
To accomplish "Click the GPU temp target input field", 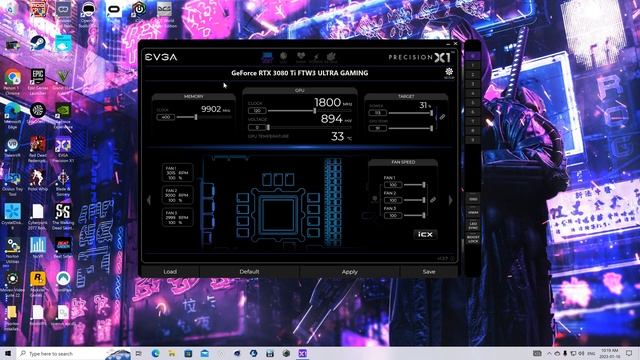I will (378, 128).
